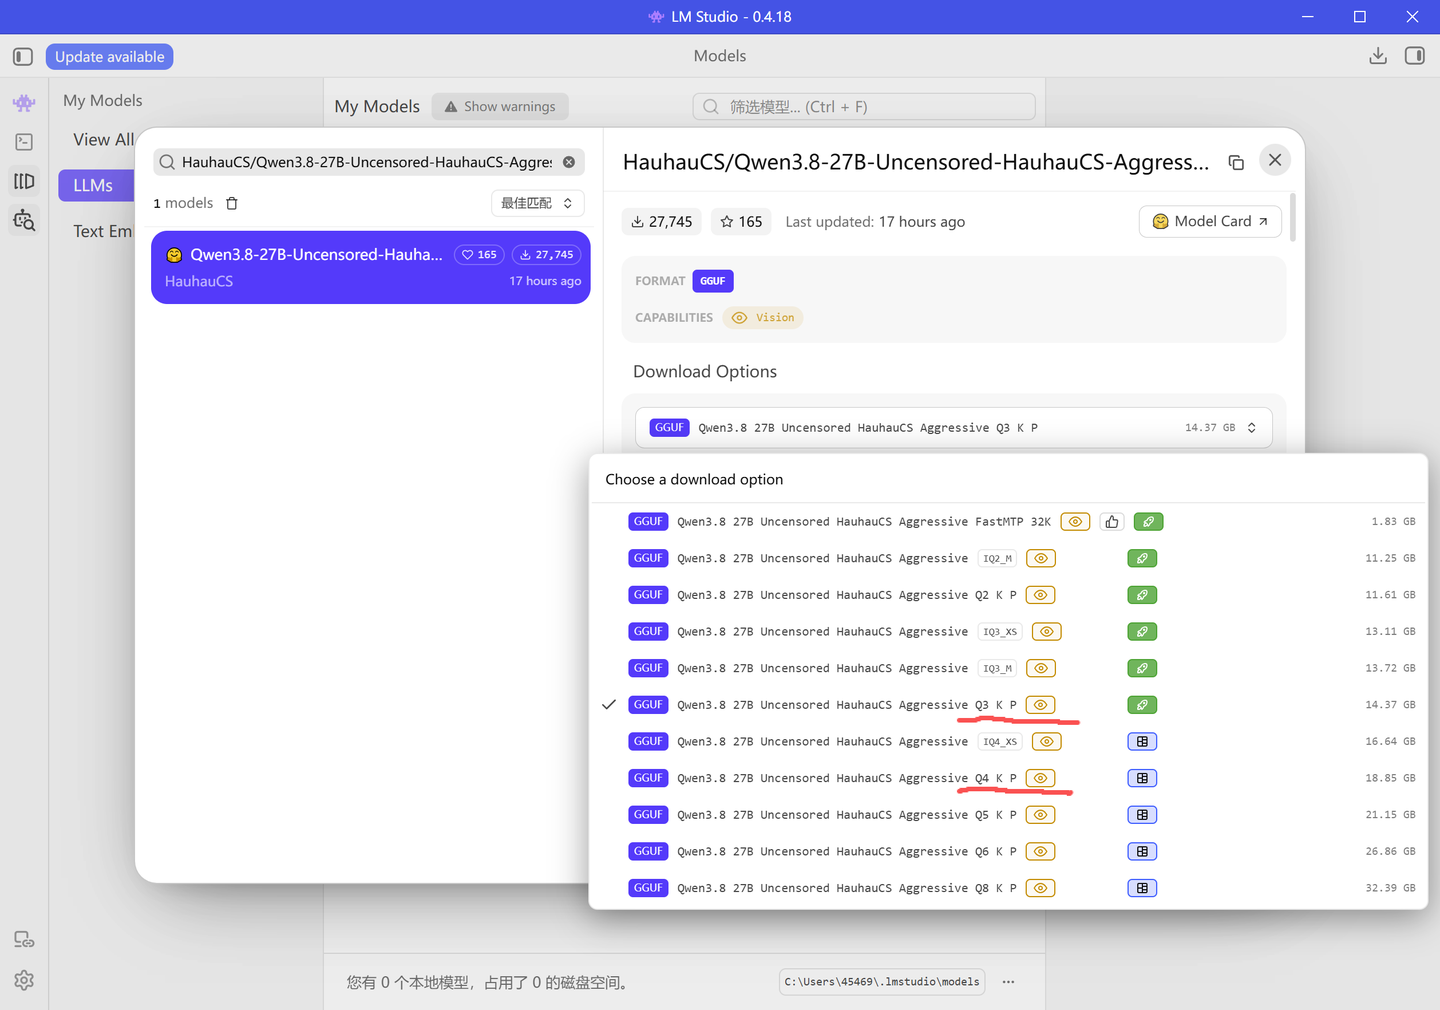Click green rocket icon on IQ3_XS row
The width and height of the screenshot is (1440, 1010).
tap(1142, 632)
